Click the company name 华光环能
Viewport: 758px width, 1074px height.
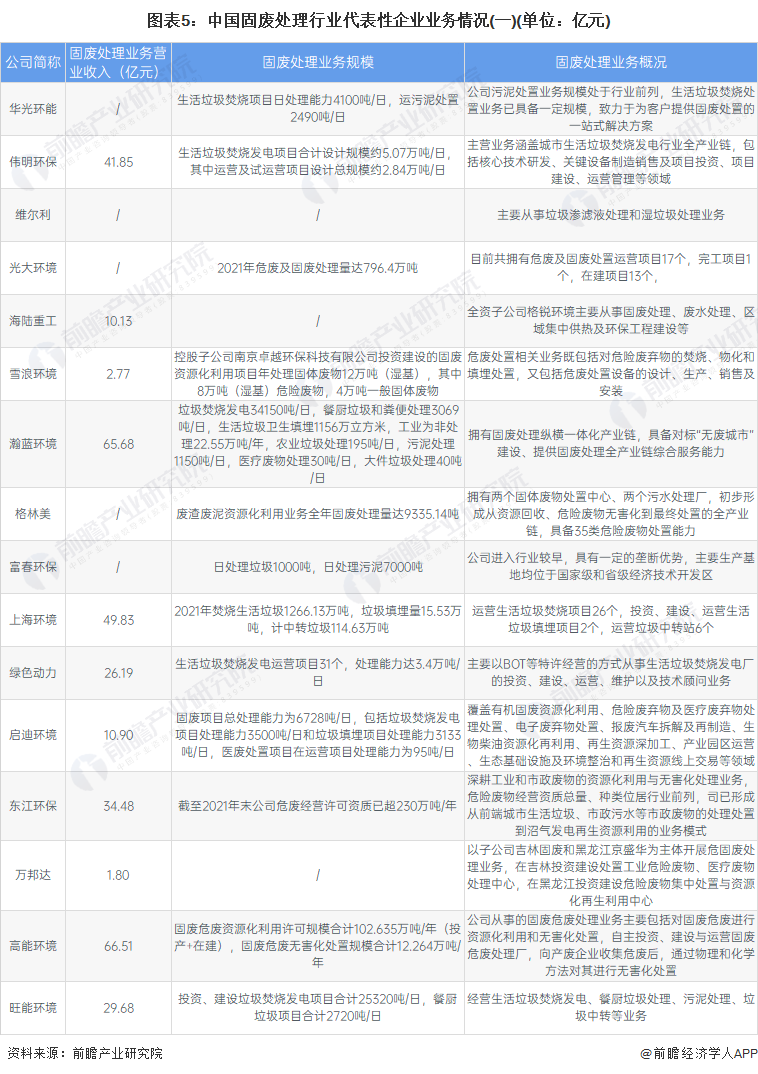(x=33, y=109)
